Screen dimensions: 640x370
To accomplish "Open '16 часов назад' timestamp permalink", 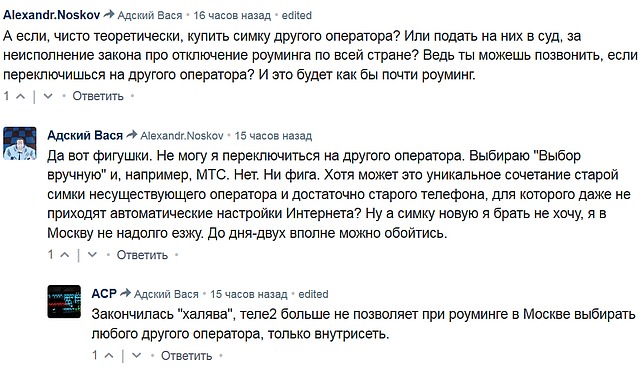I will pyautogui.click(x=232, y=16).
